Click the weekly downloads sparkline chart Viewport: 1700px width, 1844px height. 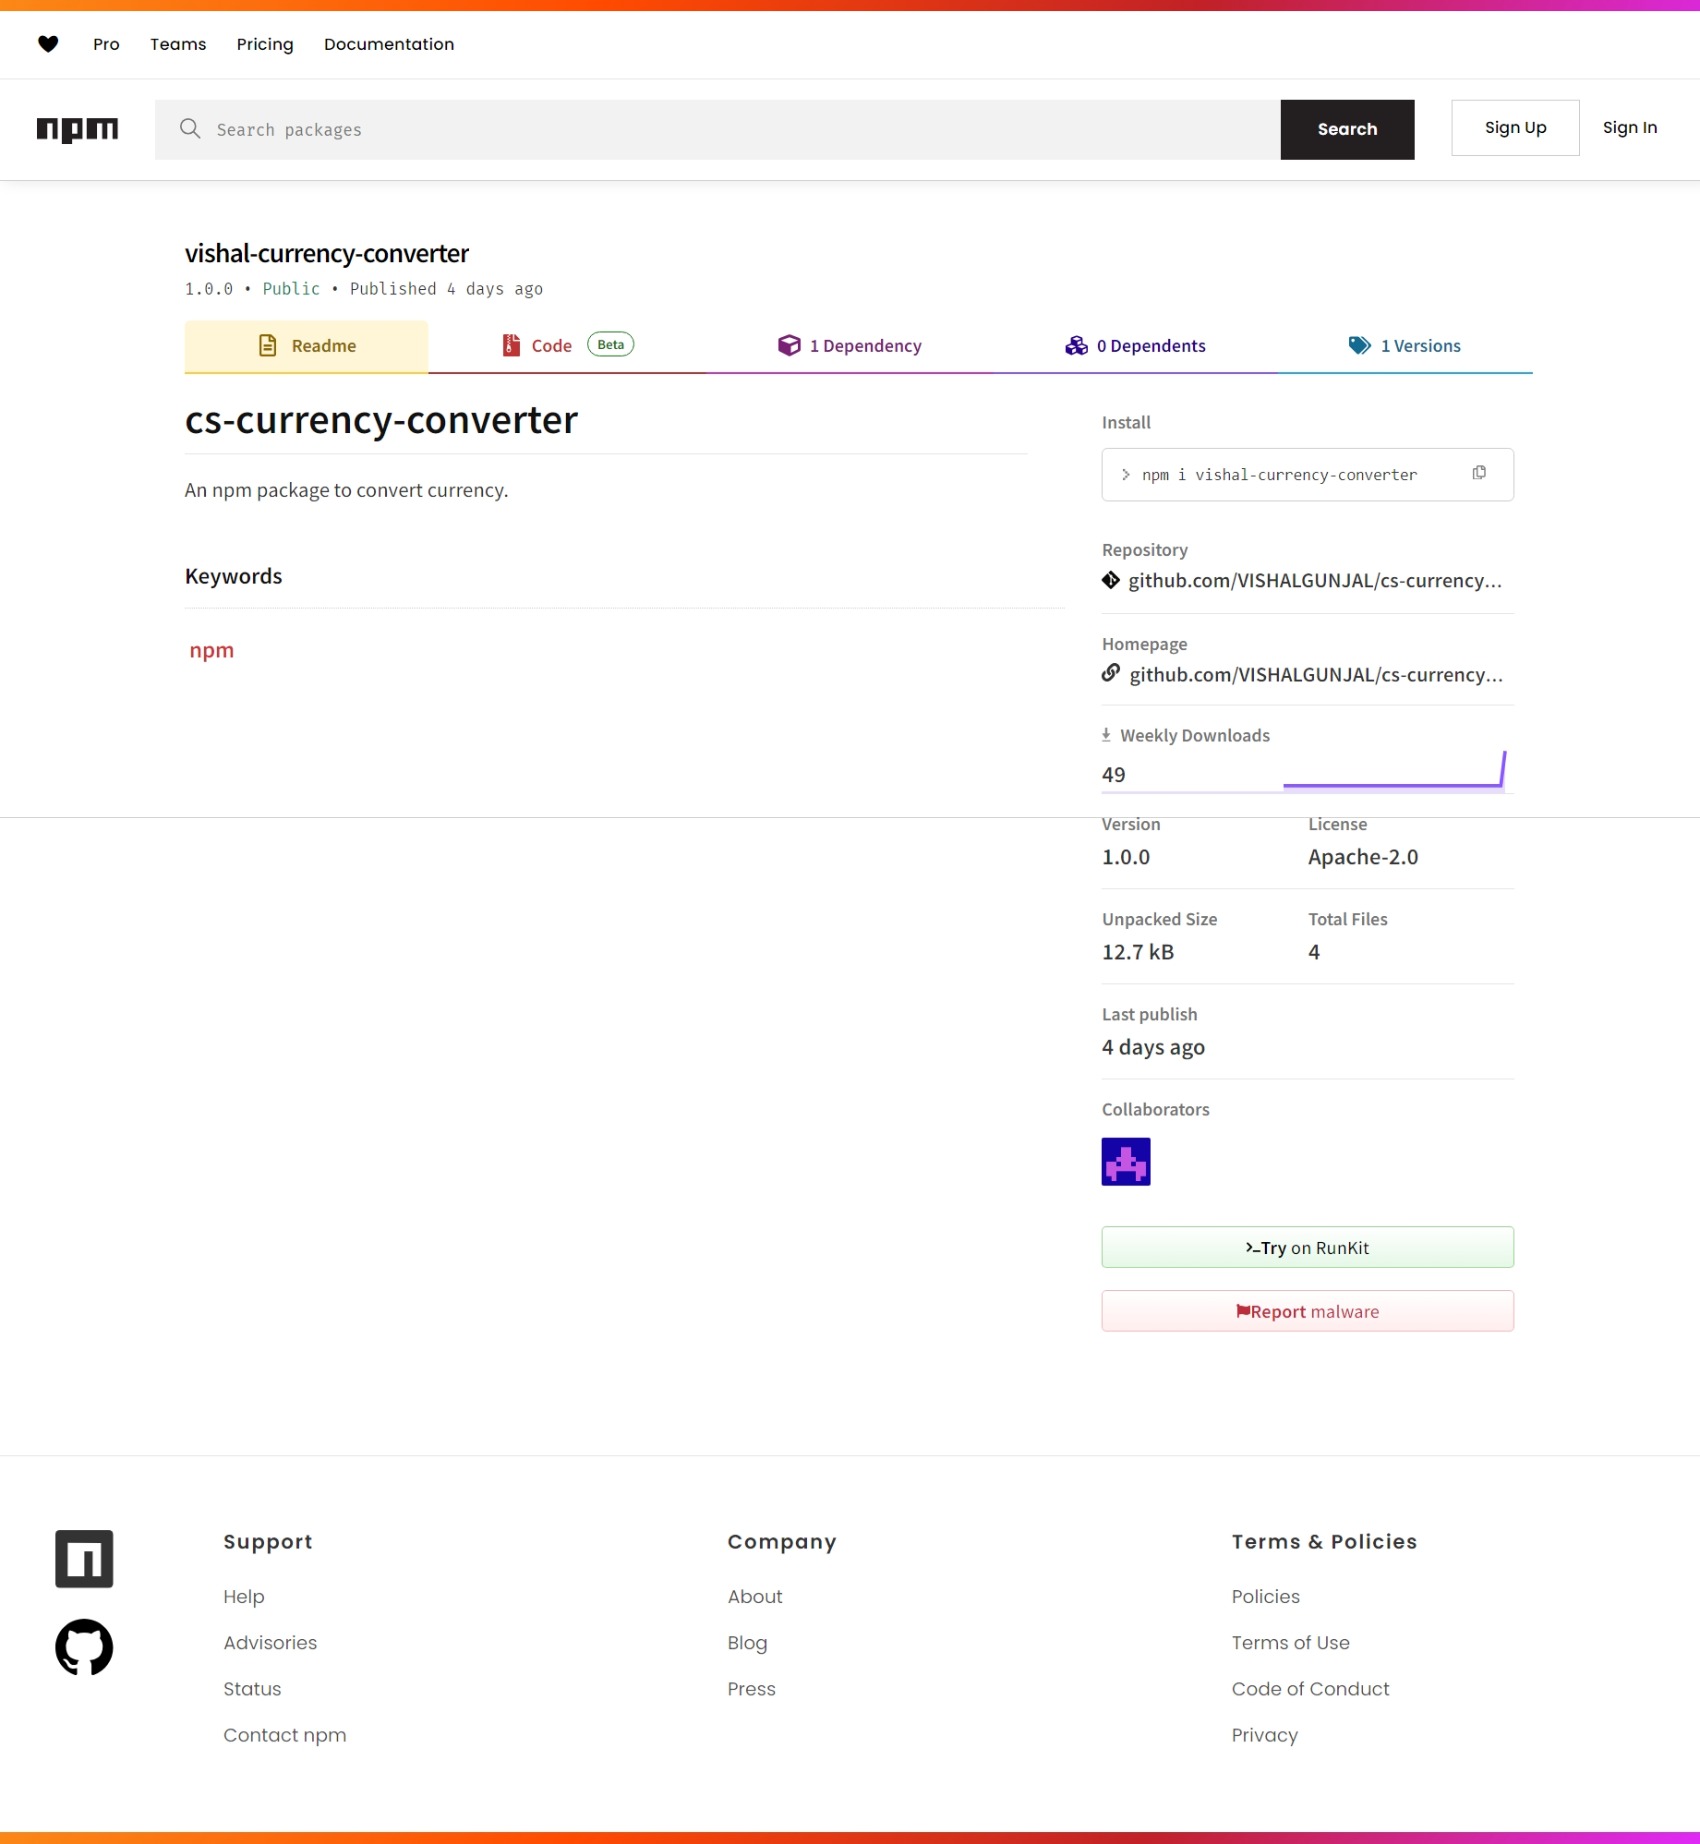pos(1394,770)
